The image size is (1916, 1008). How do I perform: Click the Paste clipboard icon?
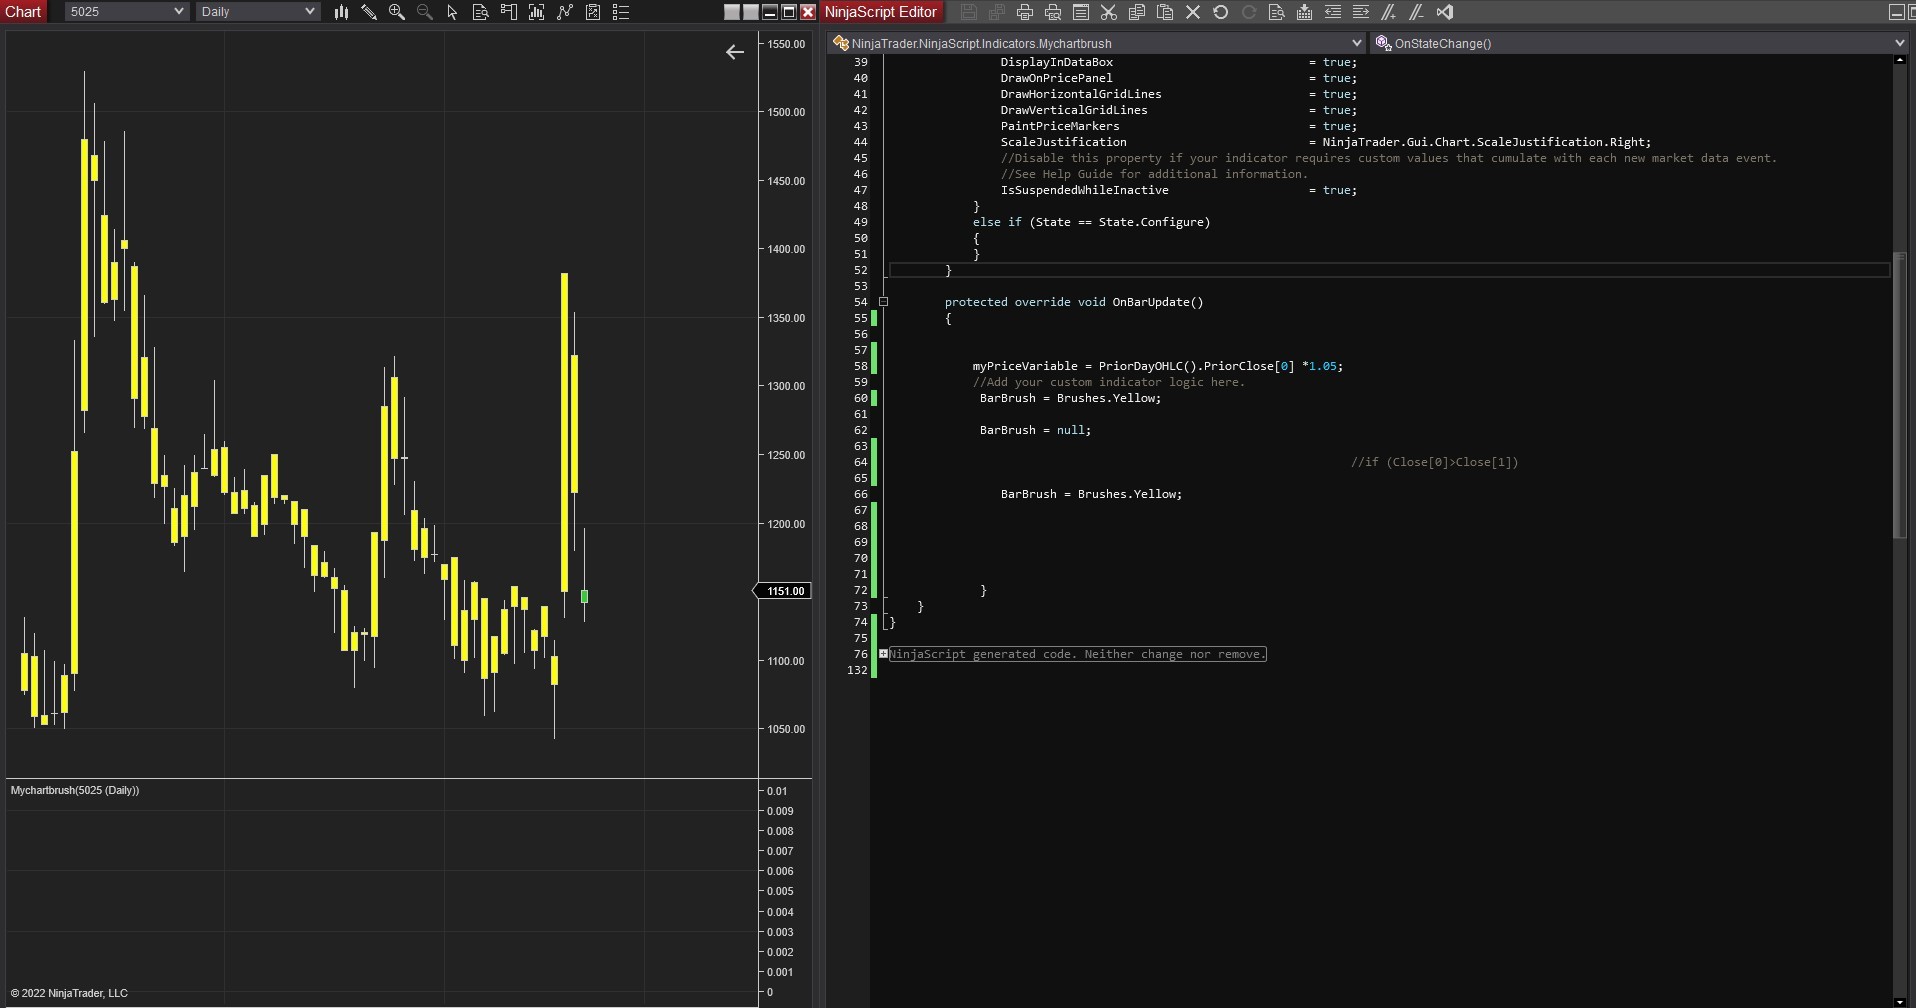click(1164, 12)
